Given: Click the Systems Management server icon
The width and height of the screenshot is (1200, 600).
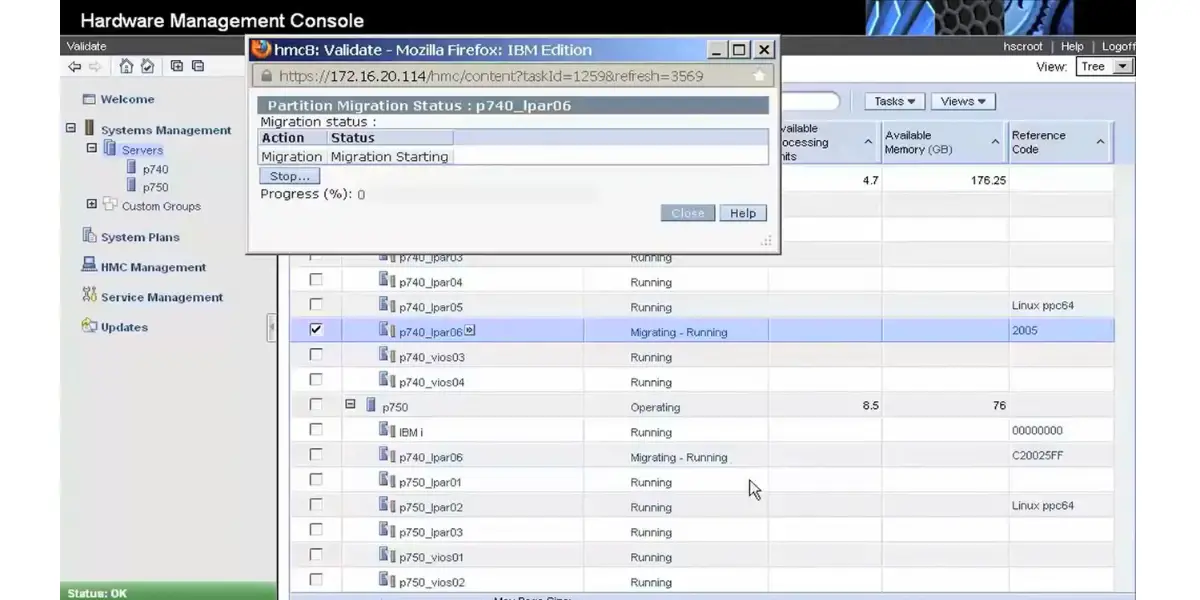Looking at the screenshot, I should [90, 129].
